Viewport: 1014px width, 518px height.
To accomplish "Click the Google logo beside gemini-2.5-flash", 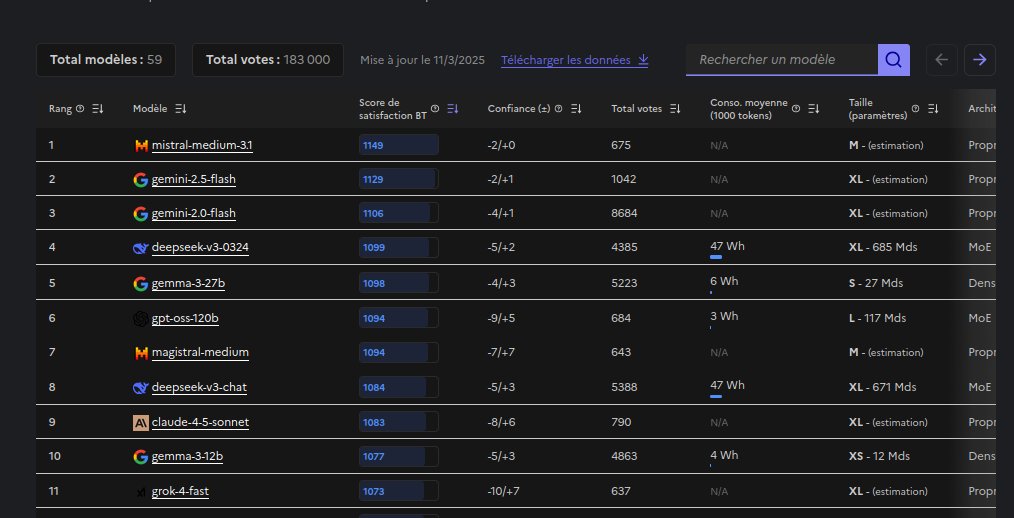I will [141, 180].
